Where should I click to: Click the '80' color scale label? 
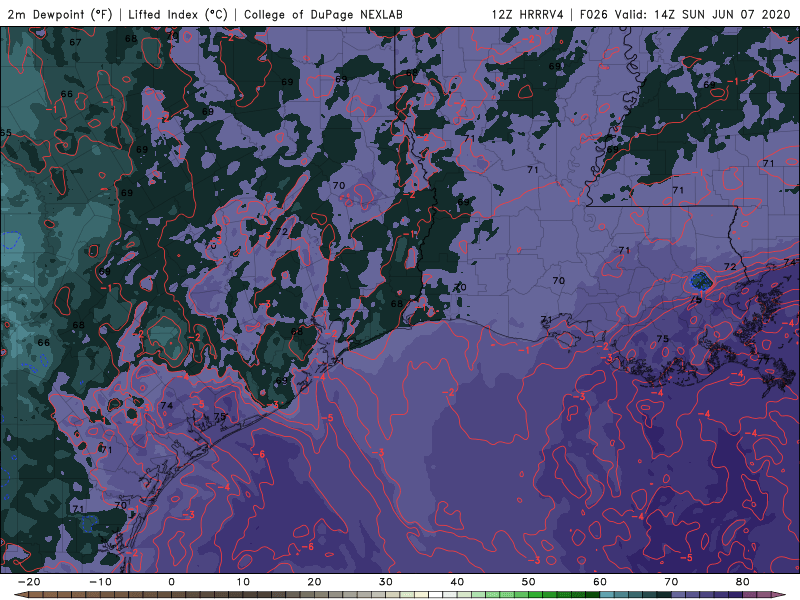[x=743, y=582]
